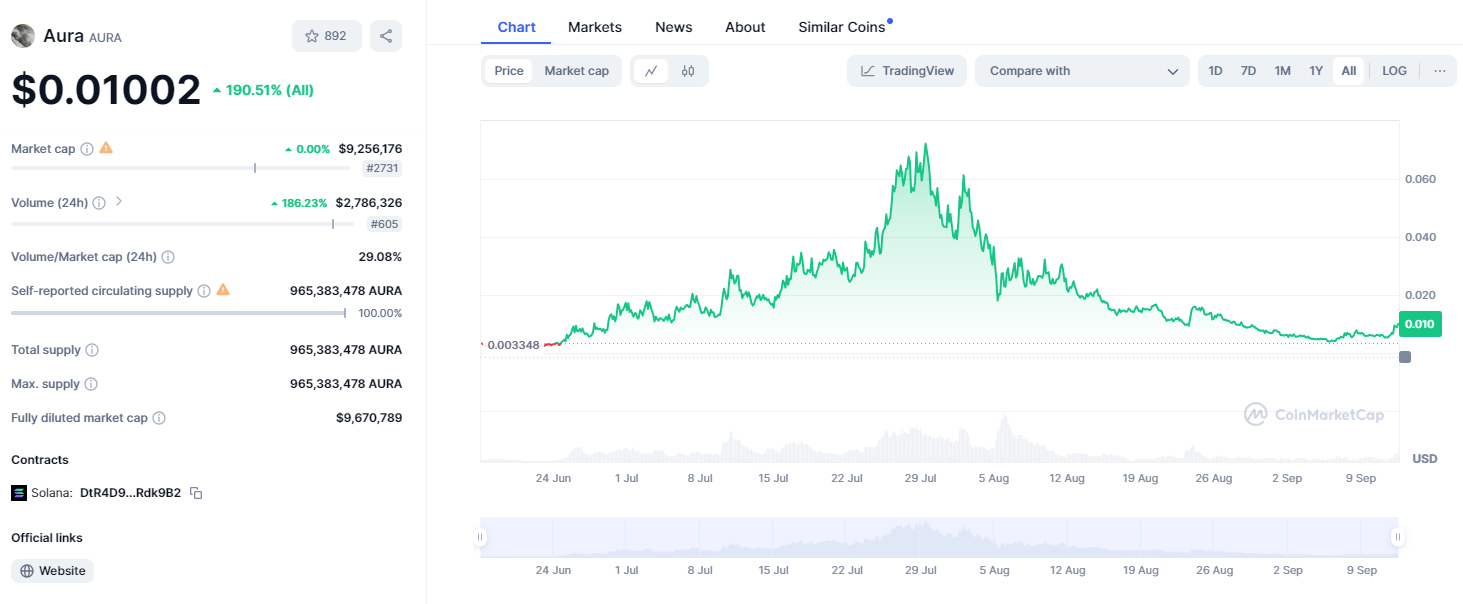
Task: Click the $9,256,176 market cap value
Action: click(370, 149)
